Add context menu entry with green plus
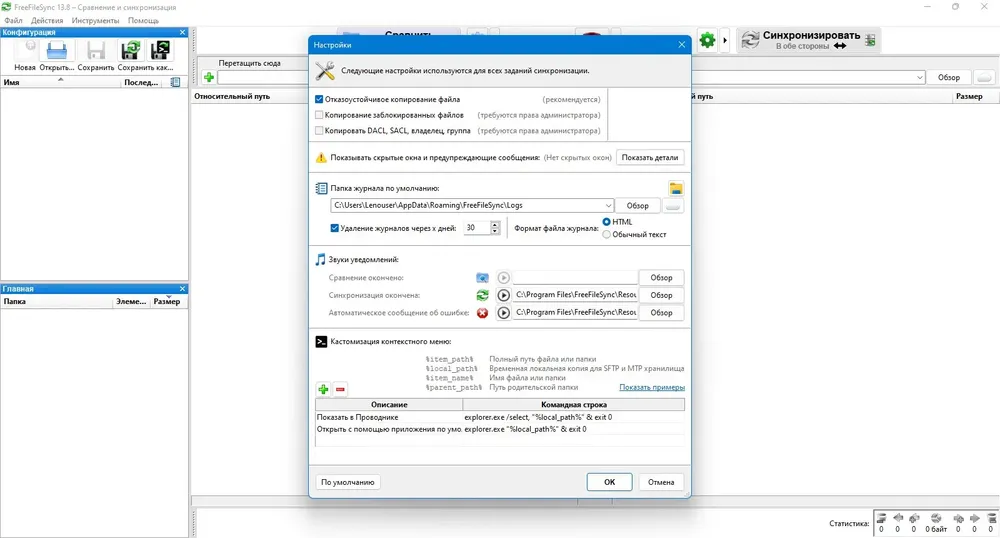 click(323, 389)
